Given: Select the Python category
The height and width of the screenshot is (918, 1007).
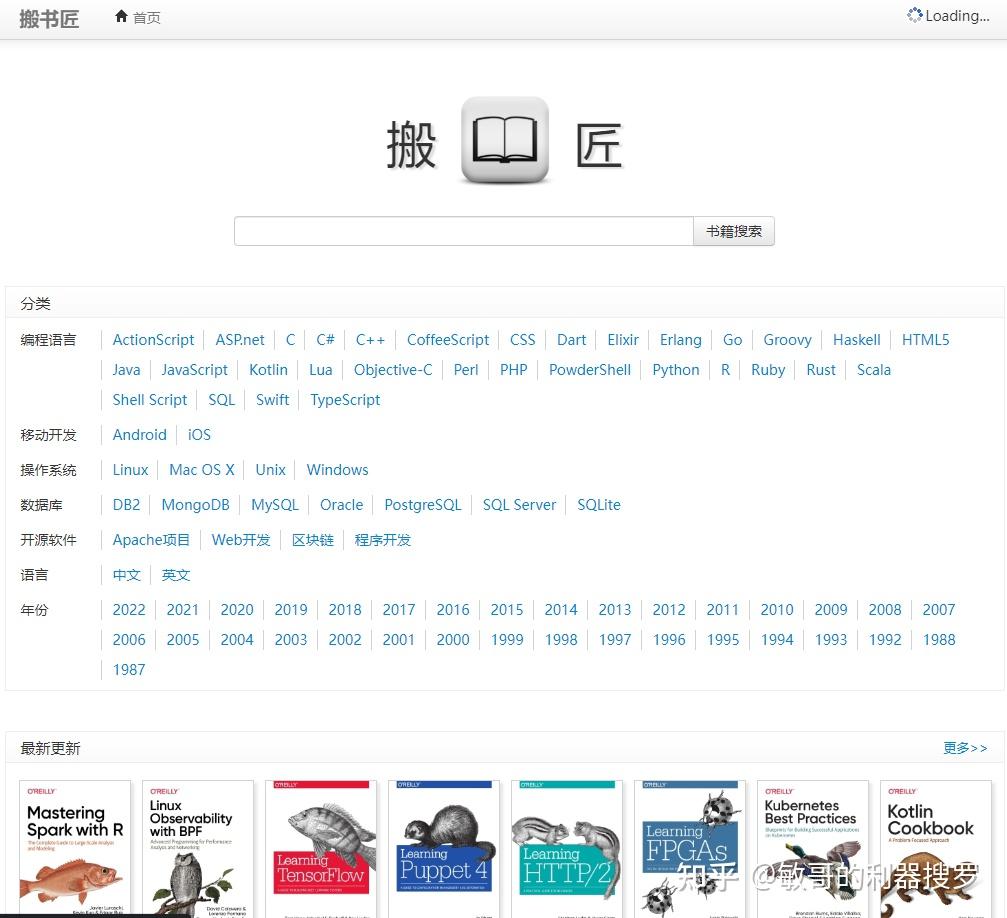Looking at the screenshot, I should coord(676,370).
